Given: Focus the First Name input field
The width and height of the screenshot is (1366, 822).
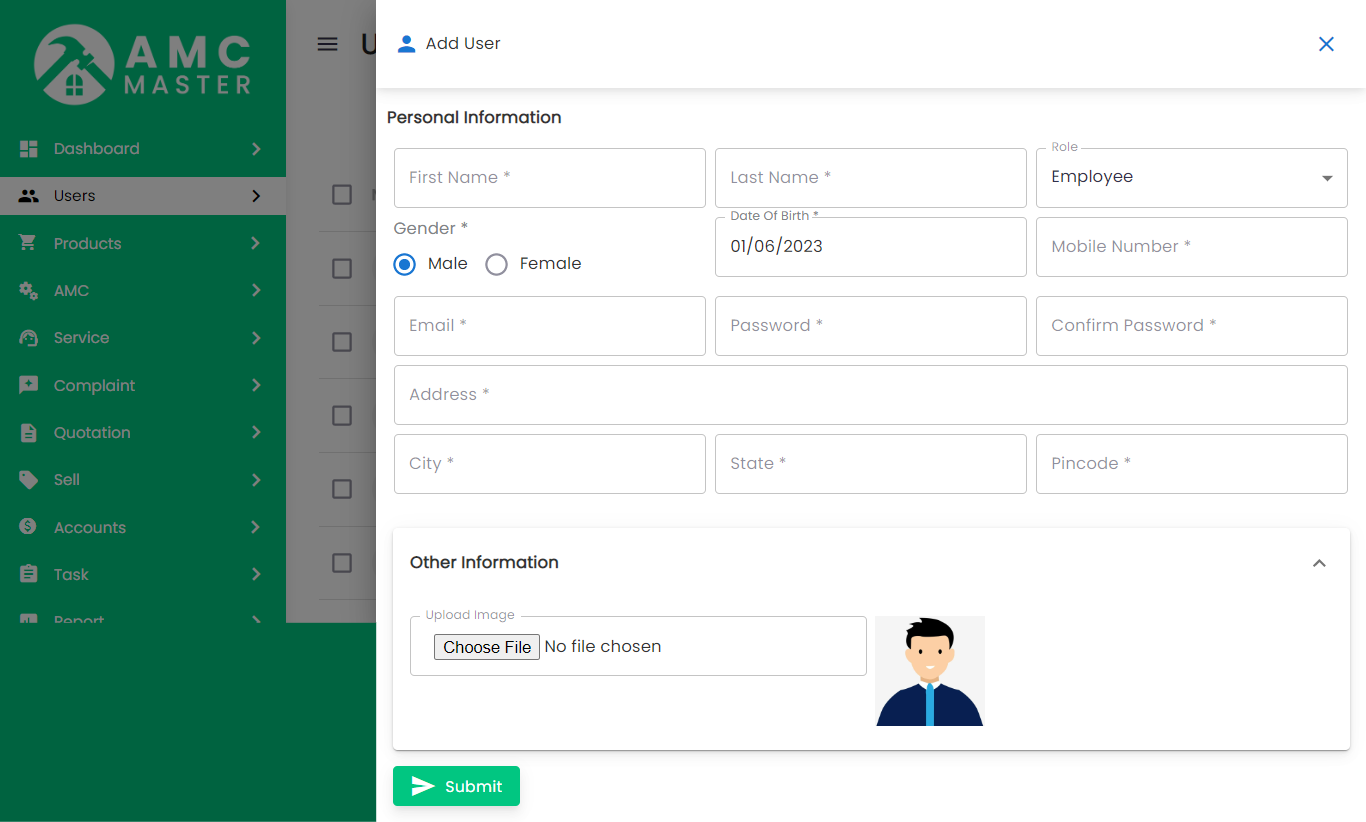Looking at the screenshot, I should pyautogui.click(x=549, y=178).
